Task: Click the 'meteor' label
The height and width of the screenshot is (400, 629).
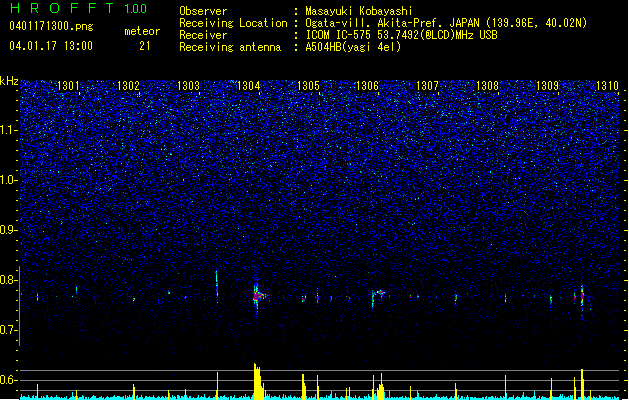Action: click(x=142, y=31)
